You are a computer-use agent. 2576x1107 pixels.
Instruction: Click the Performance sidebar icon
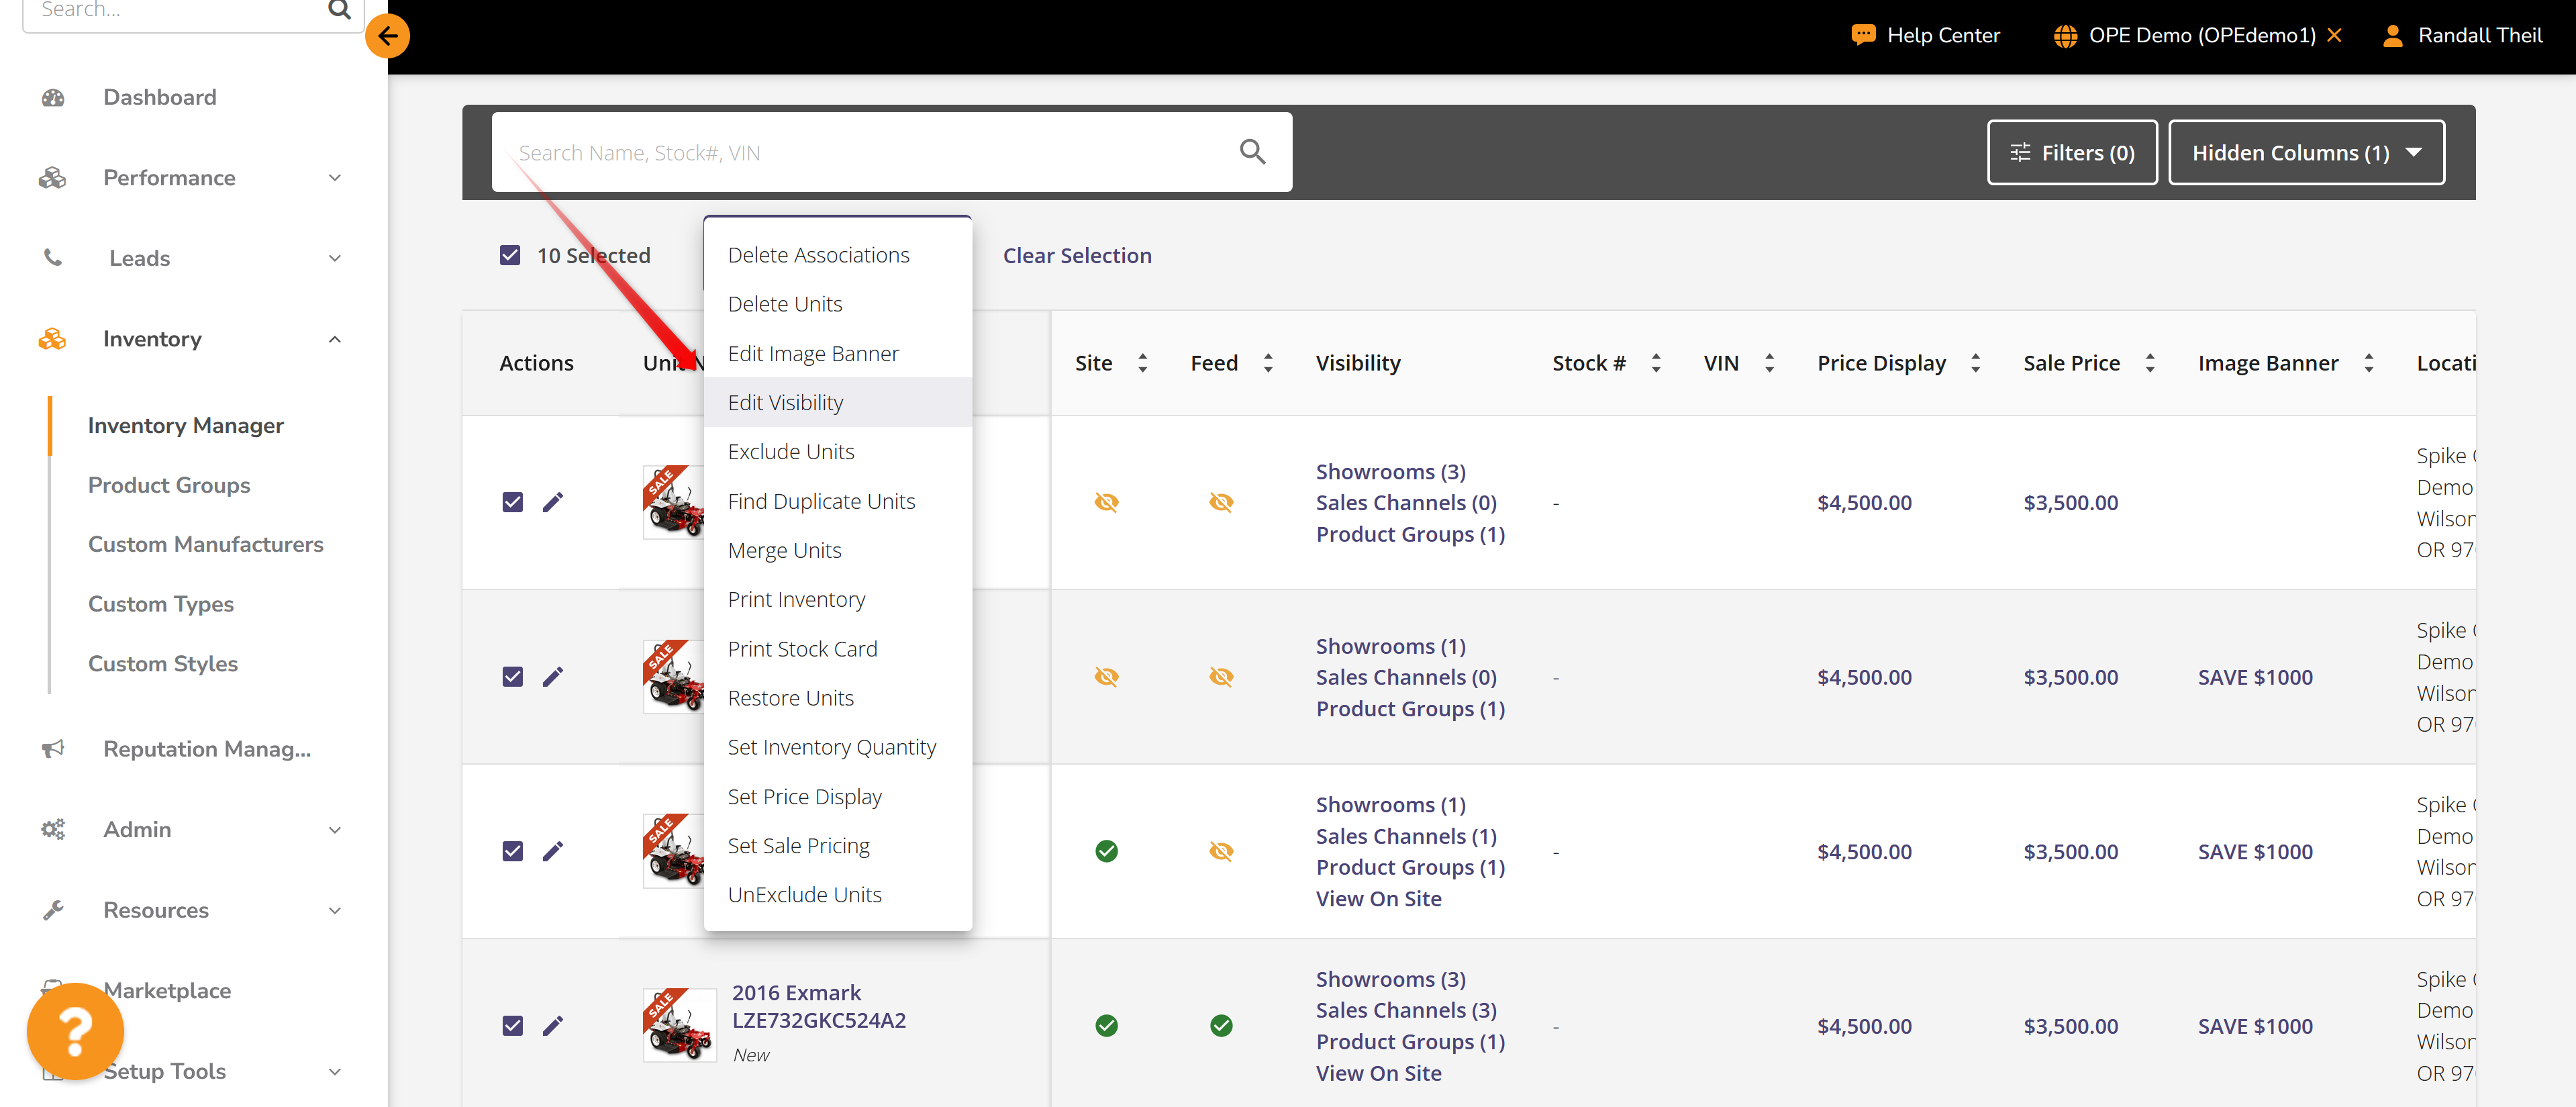tap(52, 178)
